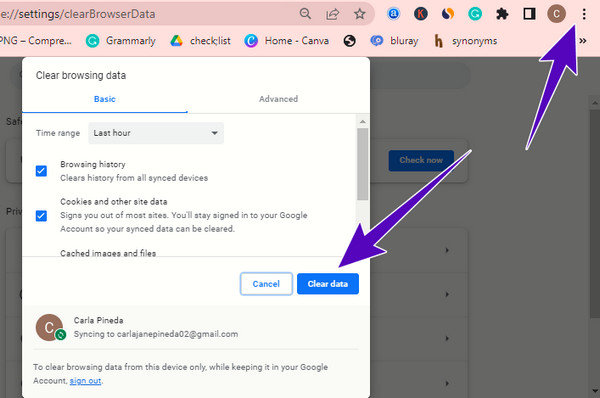600x398 pixels.
Task: Click the 'Clear browsing data' dialog title
Action: click(x=81, y=75)
